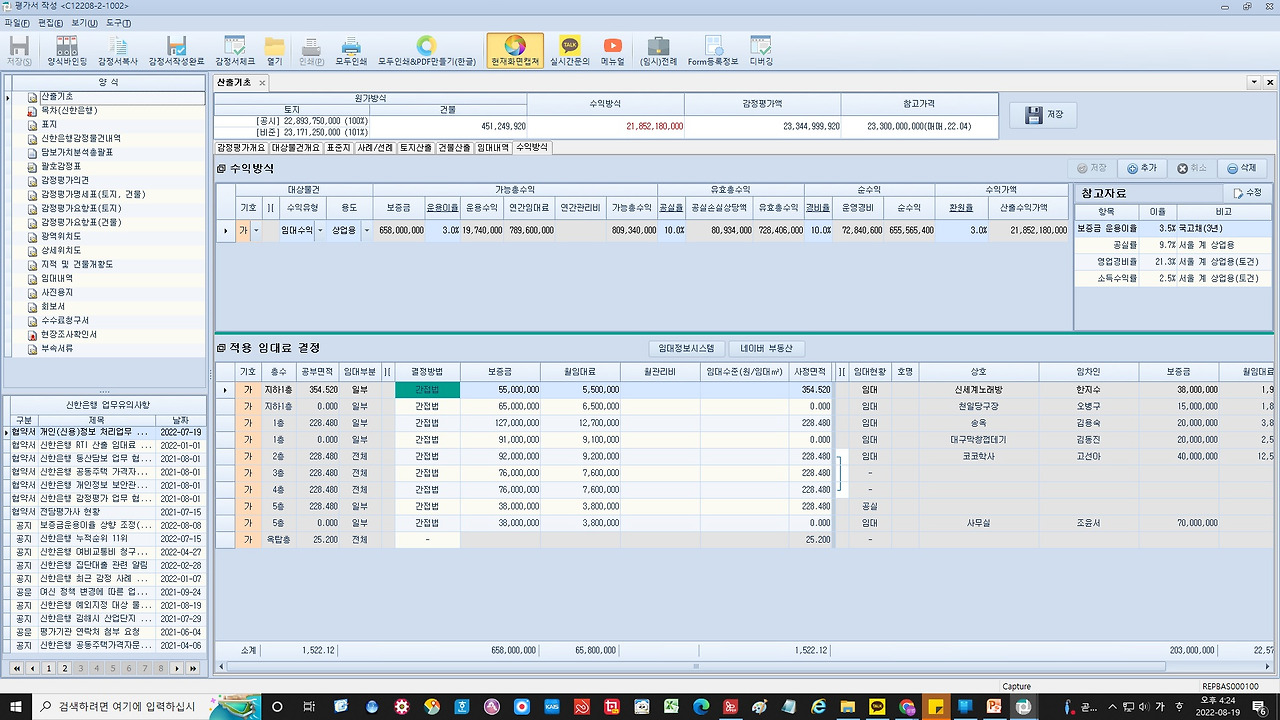Select 담보가치분석총괄표 in the form tree
The image size is (1280, 720).
(76, 152)
